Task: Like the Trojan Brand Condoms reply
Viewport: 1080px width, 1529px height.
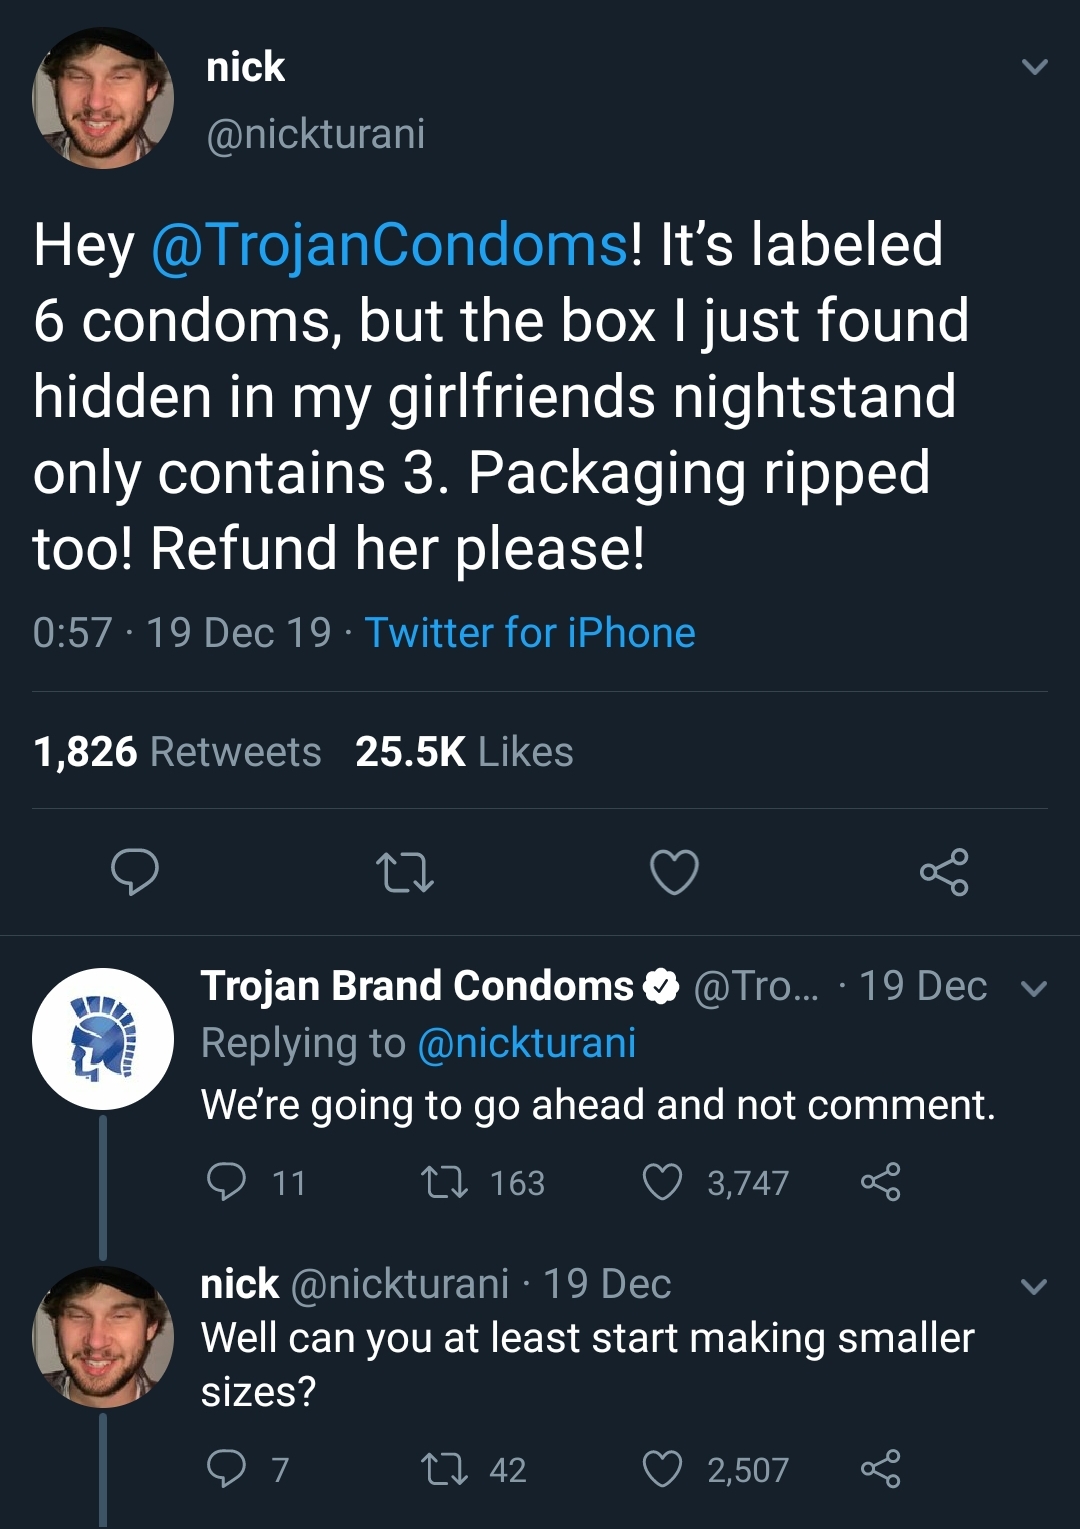Action: (662, 1182)
